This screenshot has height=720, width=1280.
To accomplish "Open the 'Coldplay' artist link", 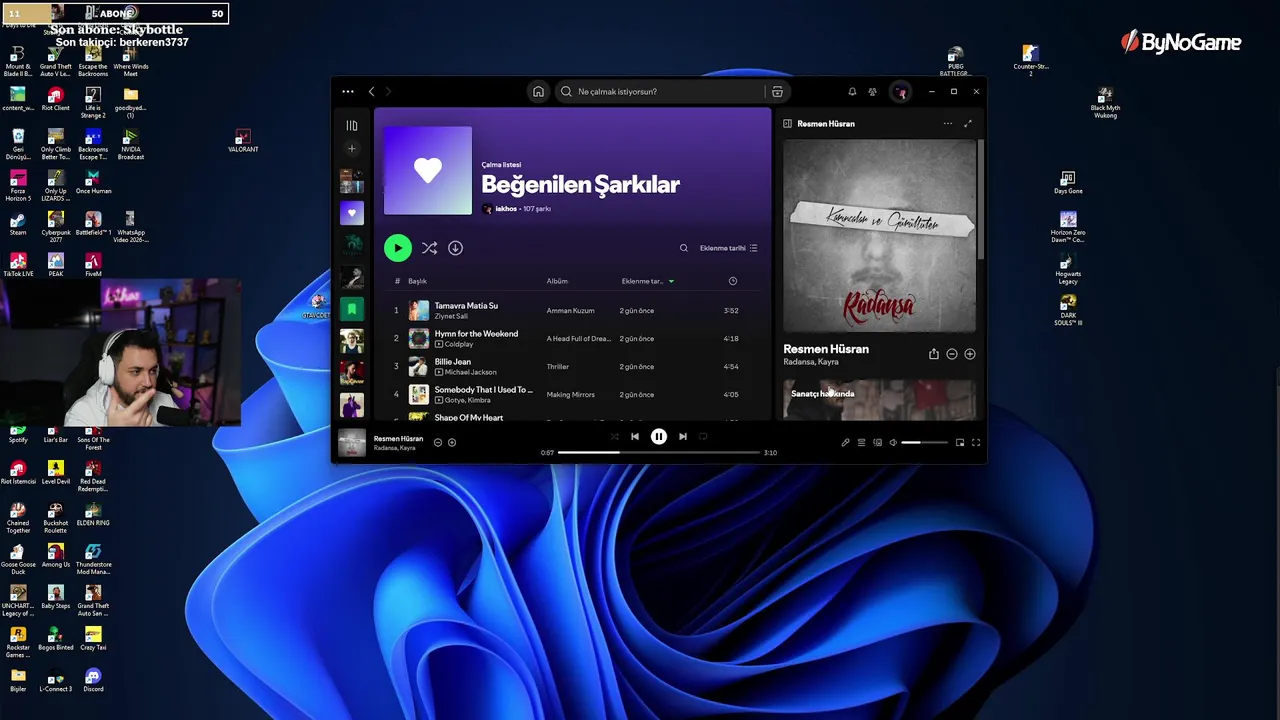I will [x=459, y=344].
